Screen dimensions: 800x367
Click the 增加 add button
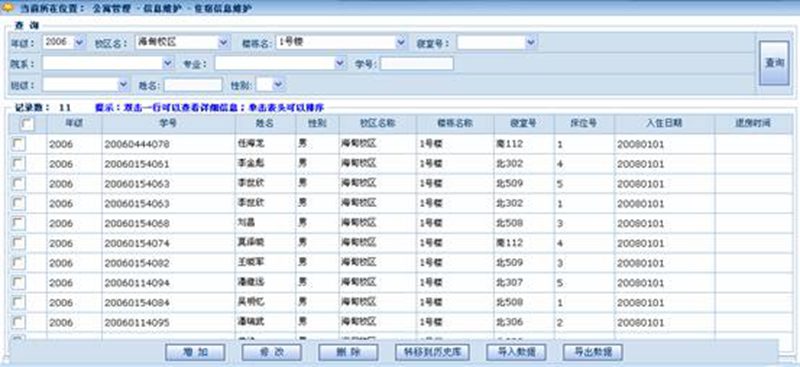[x=195, y=352]
